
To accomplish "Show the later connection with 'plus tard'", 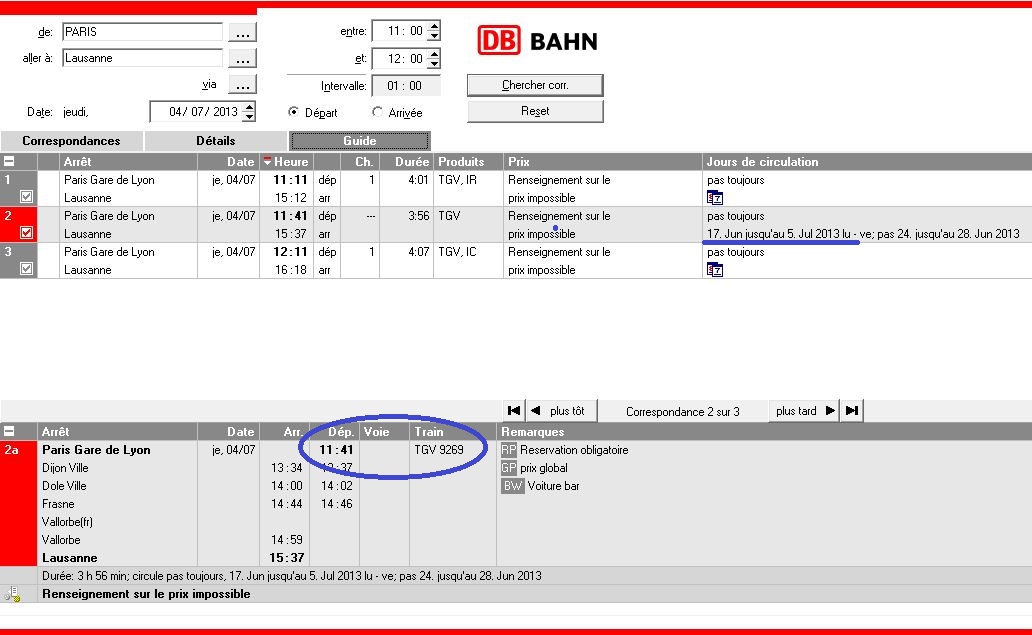I will pyautogui.click(x=804, y=411).
